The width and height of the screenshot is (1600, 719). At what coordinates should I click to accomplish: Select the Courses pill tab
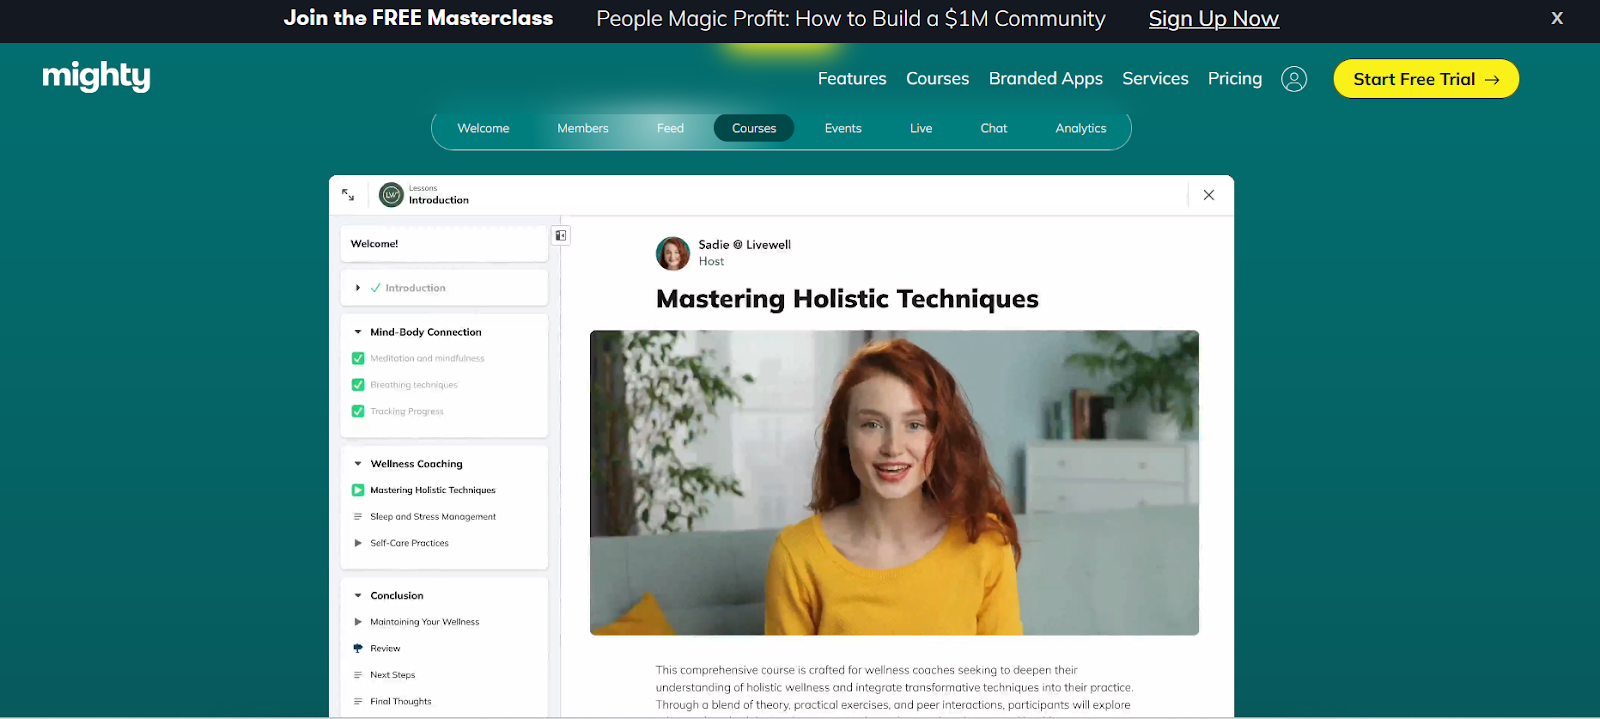coord(754,128)
